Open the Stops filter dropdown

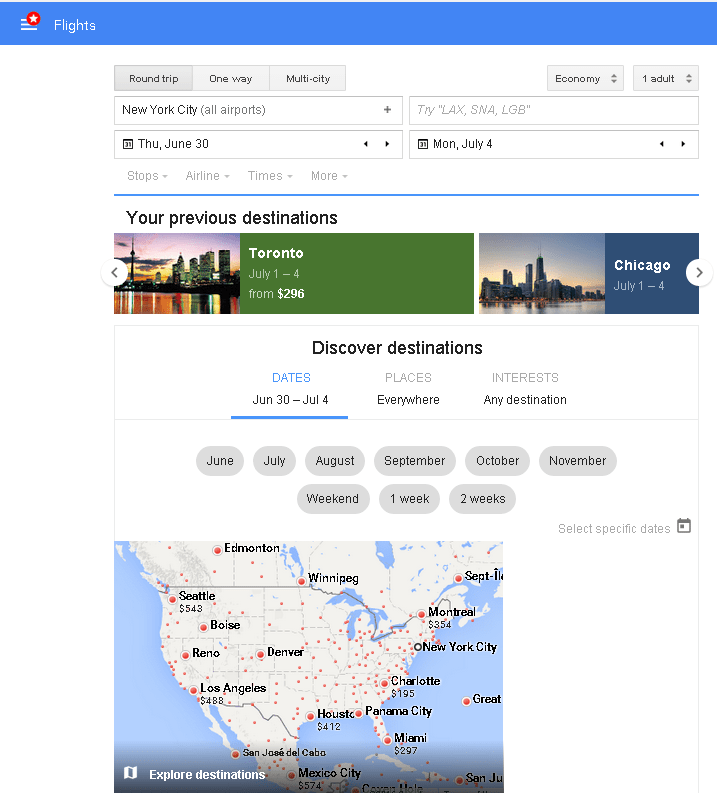148,176
